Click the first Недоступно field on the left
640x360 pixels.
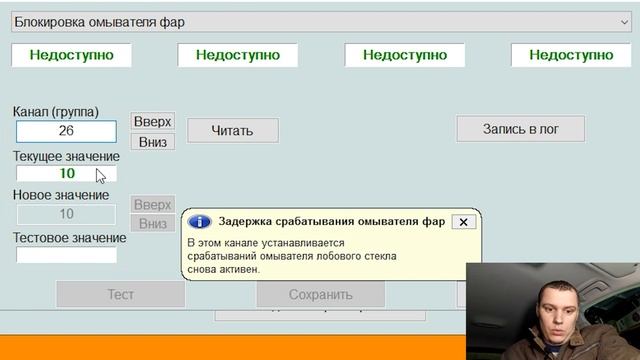[x=71, y=55]
